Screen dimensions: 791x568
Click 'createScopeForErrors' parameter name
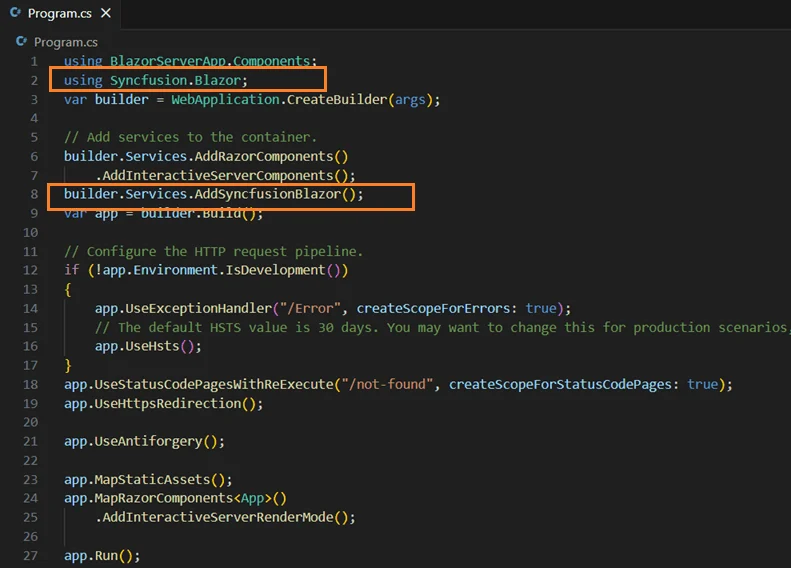433,309
